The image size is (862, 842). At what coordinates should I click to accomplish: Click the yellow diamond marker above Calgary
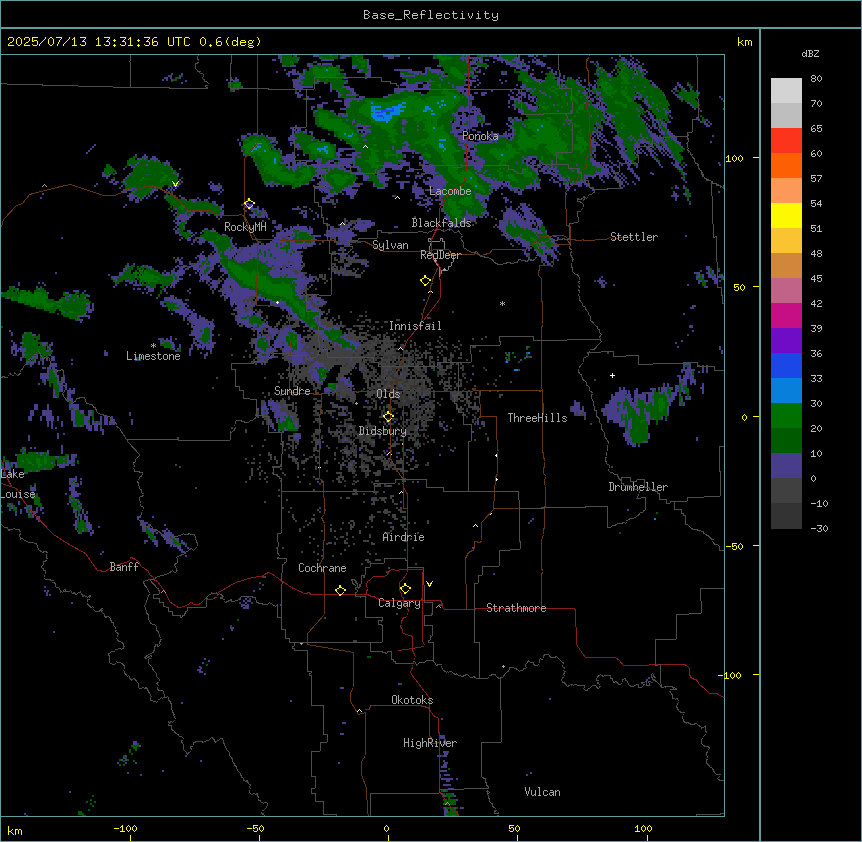click(x=405, y=589)
